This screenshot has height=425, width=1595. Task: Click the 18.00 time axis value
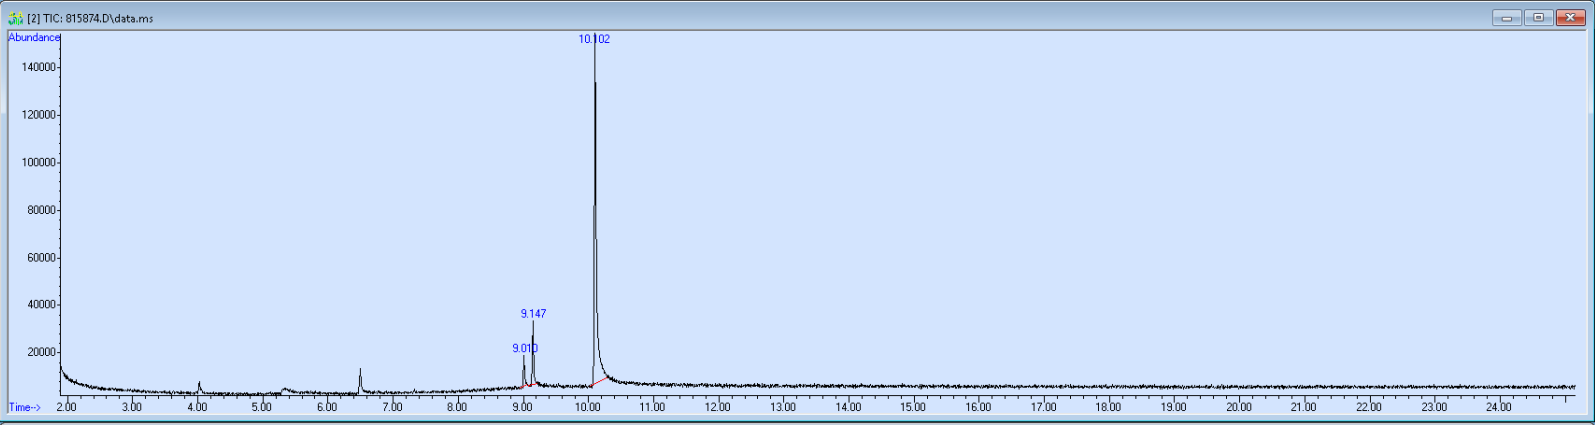tap(1108, 407)
